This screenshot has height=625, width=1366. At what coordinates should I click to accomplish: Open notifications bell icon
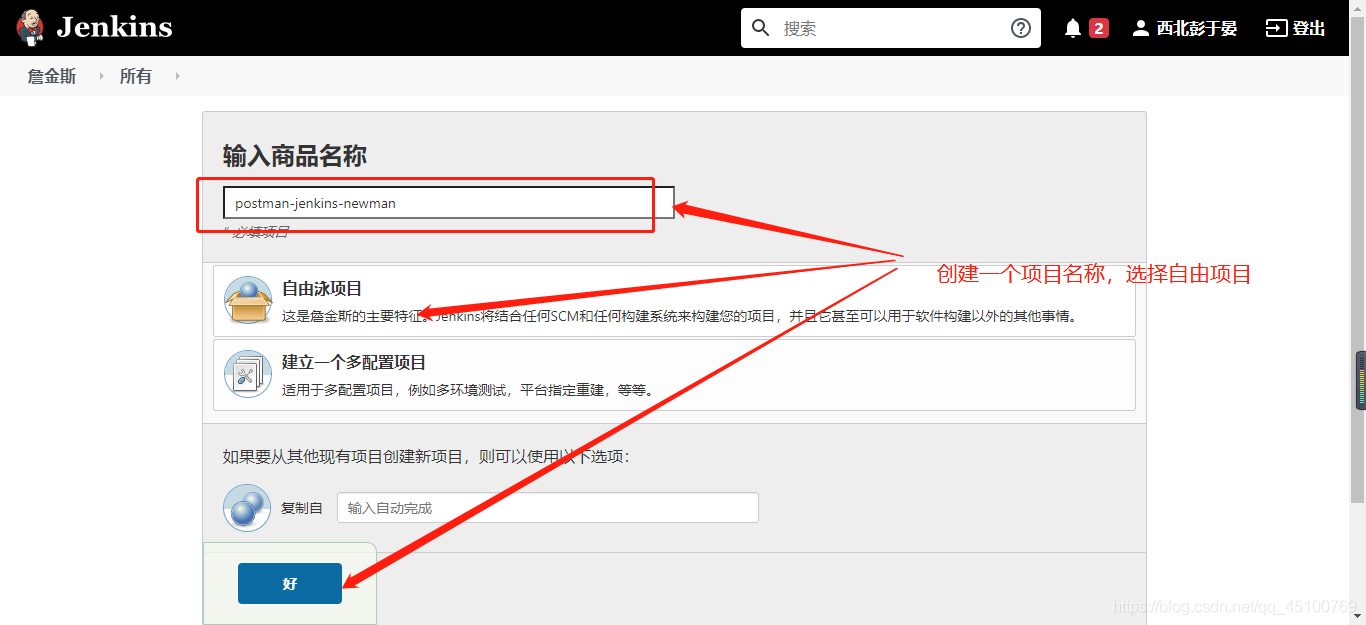[x=1073, y=28]
